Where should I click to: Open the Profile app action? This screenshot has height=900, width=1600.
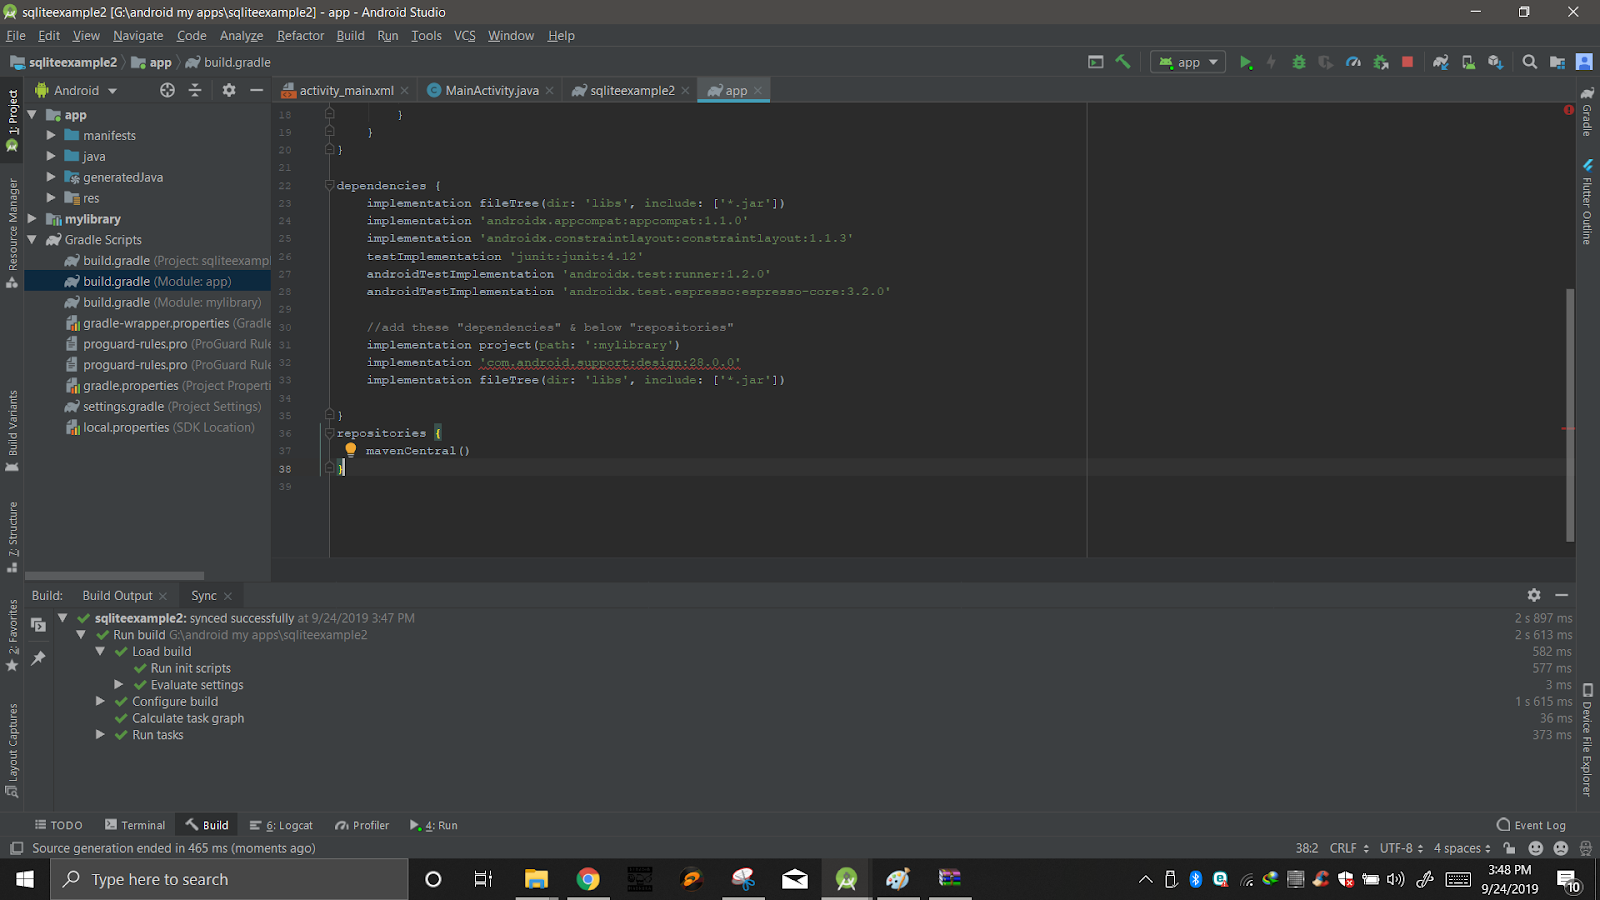point(1353,61)
